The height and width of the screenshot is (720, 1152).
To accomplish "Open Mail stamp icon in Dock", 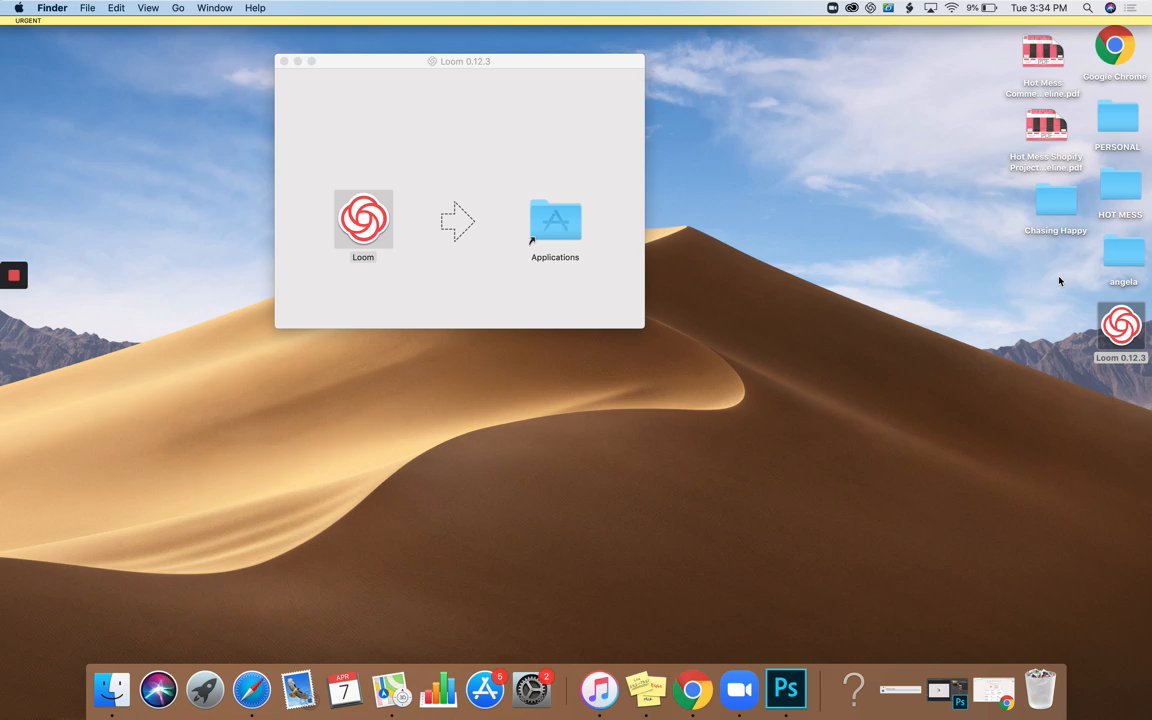I will 298,690.
